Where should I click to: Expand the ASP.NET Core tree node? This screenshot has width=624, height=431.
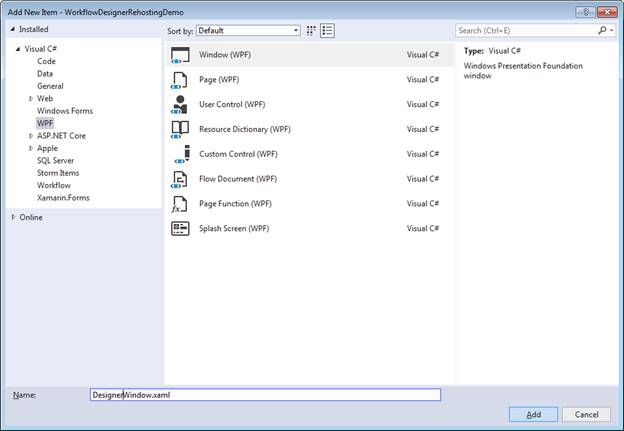click(x=31, y=136)
